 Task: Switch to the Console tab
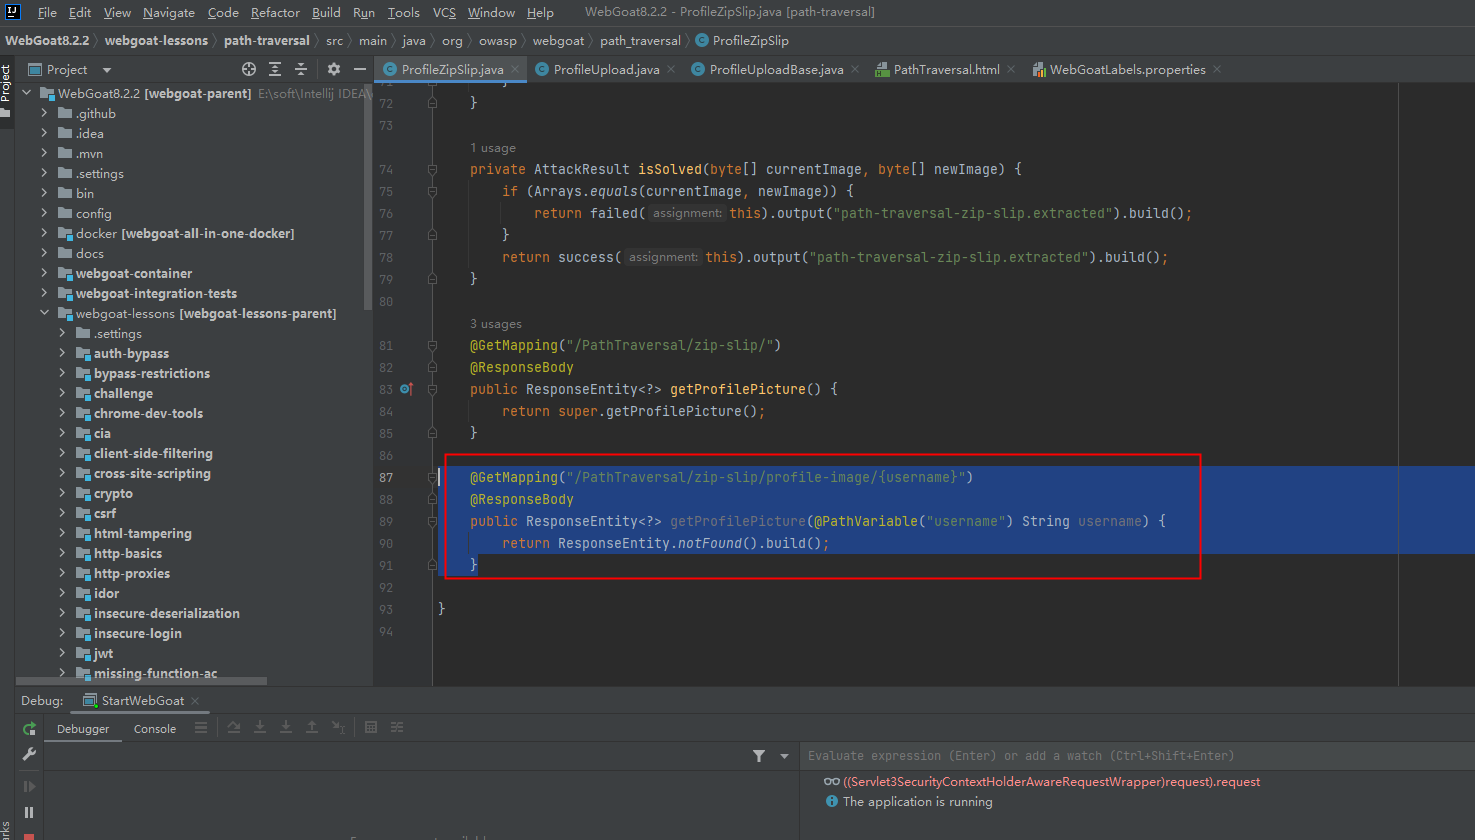coord(155,729)
